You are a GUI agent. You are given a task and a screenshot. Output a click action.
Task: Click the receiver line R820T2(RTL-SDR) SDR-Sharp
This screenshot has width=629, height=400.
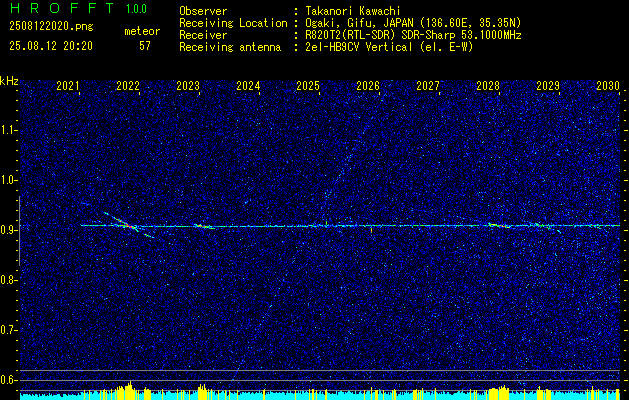(382, 35)
